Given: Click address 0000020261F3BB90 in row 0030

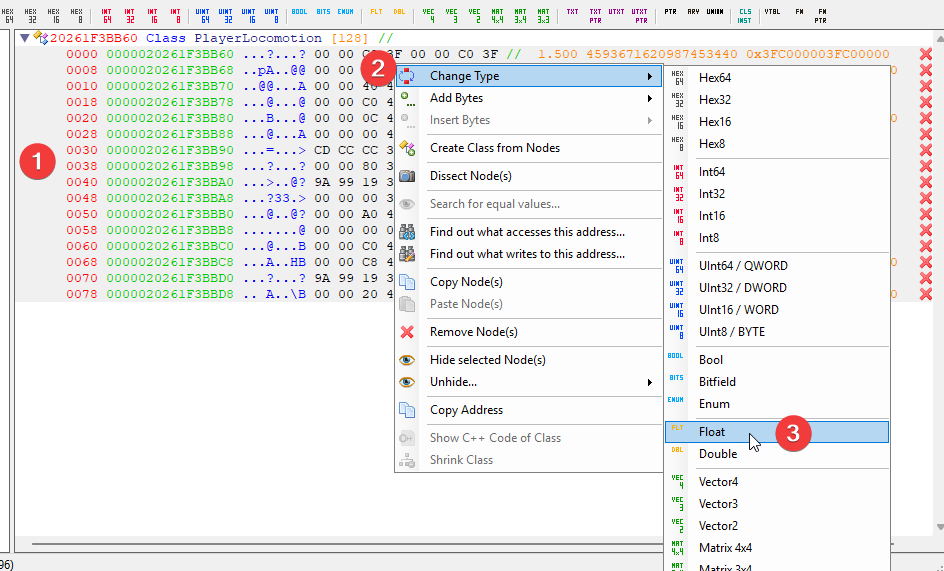Looking at the screenshot, I should tap(170, 150).
